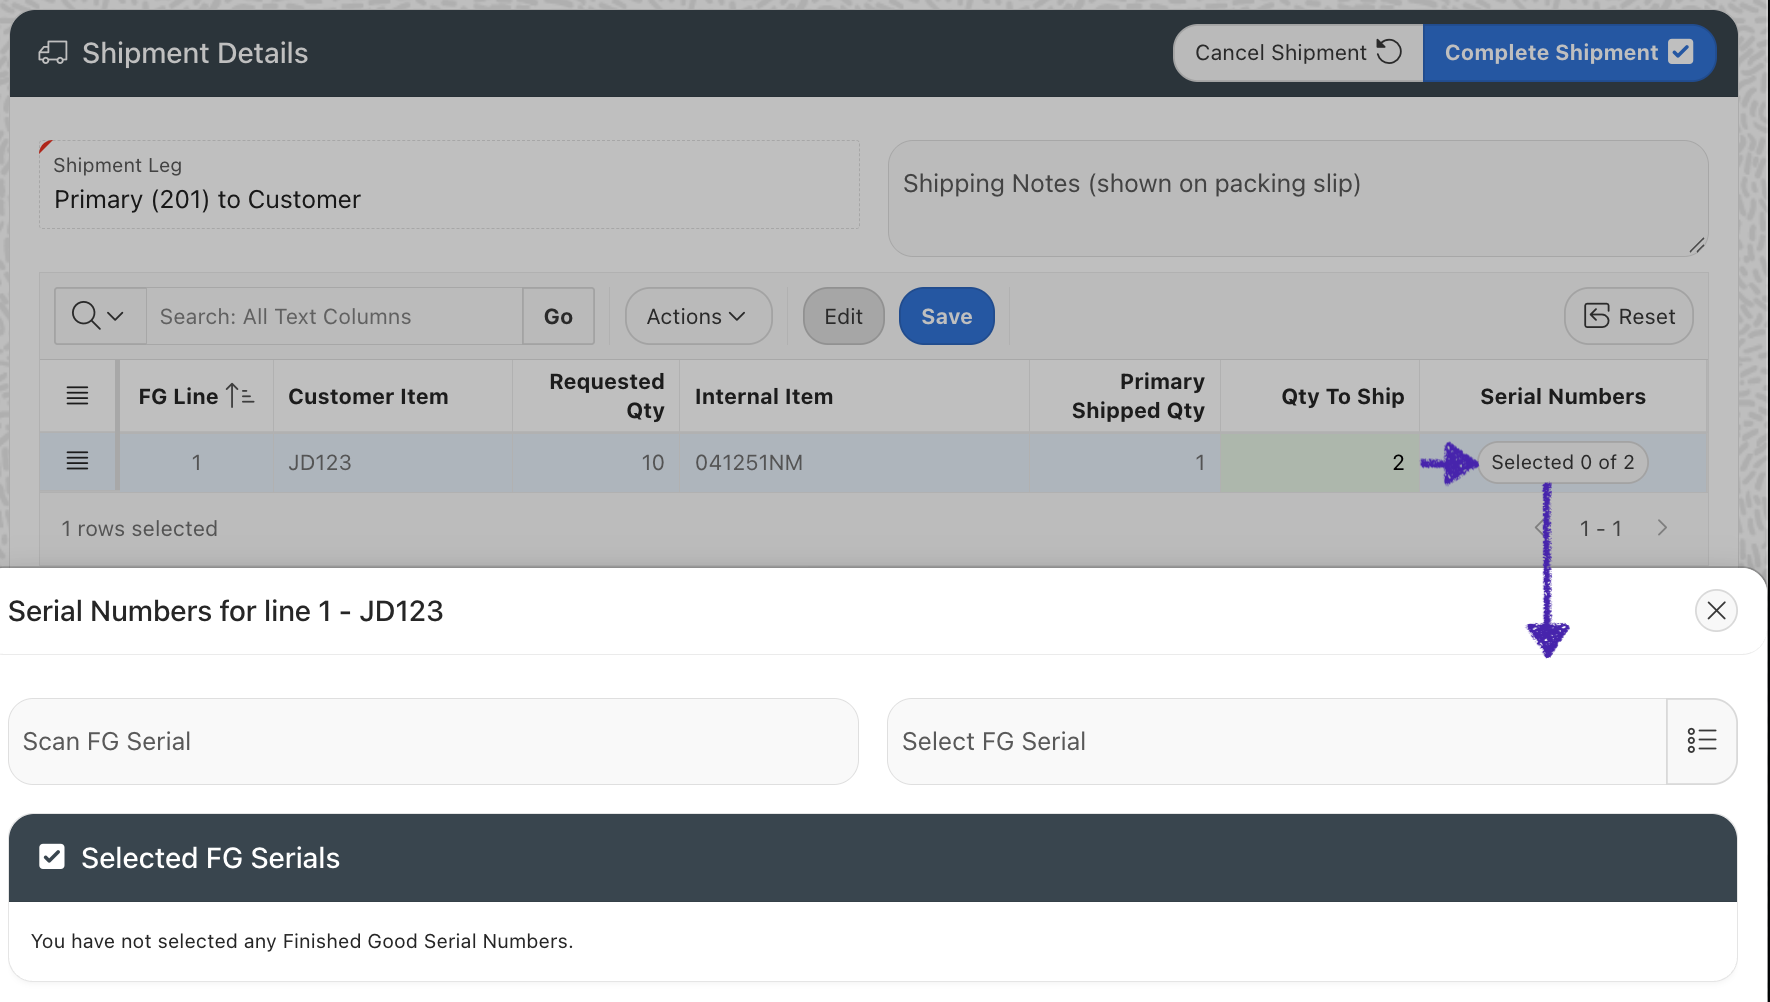Viewport: 1770px width, 1002px height.
Task: Click Complete Shipment button
Action: [1569, 53]
